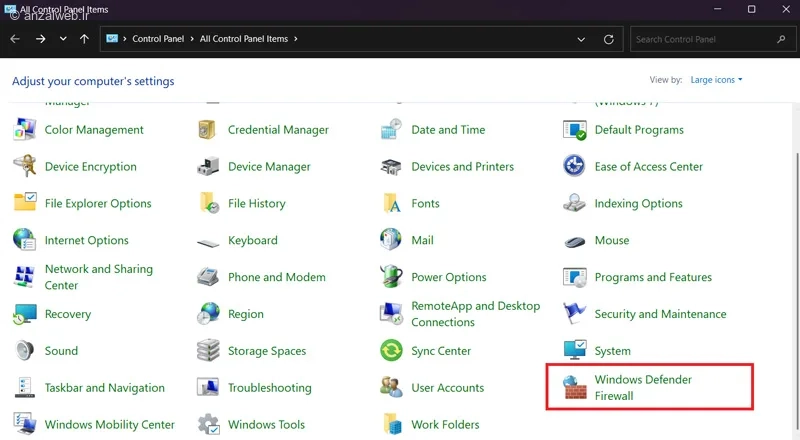
Task: Open the File Explorer Options folder icon
Action: point(24,202)
